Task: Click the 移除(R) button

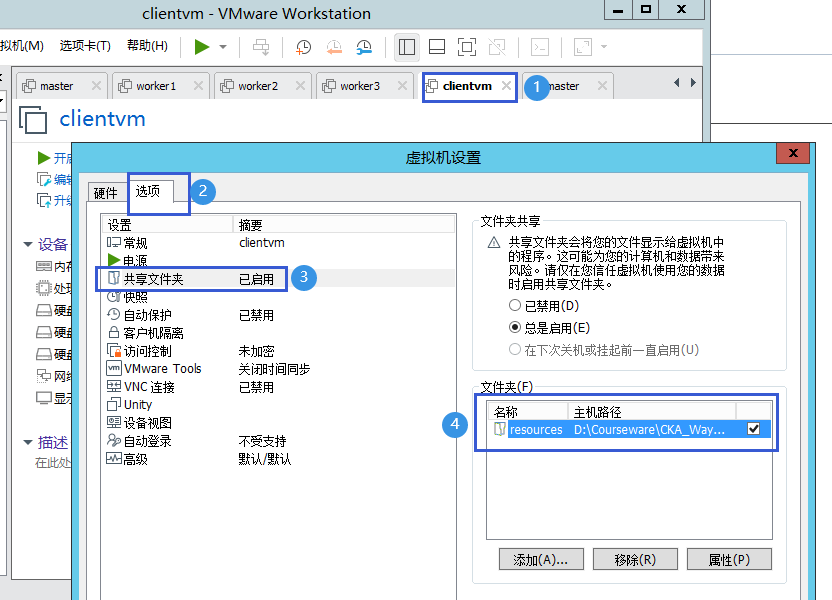Action: pos(635,560)
